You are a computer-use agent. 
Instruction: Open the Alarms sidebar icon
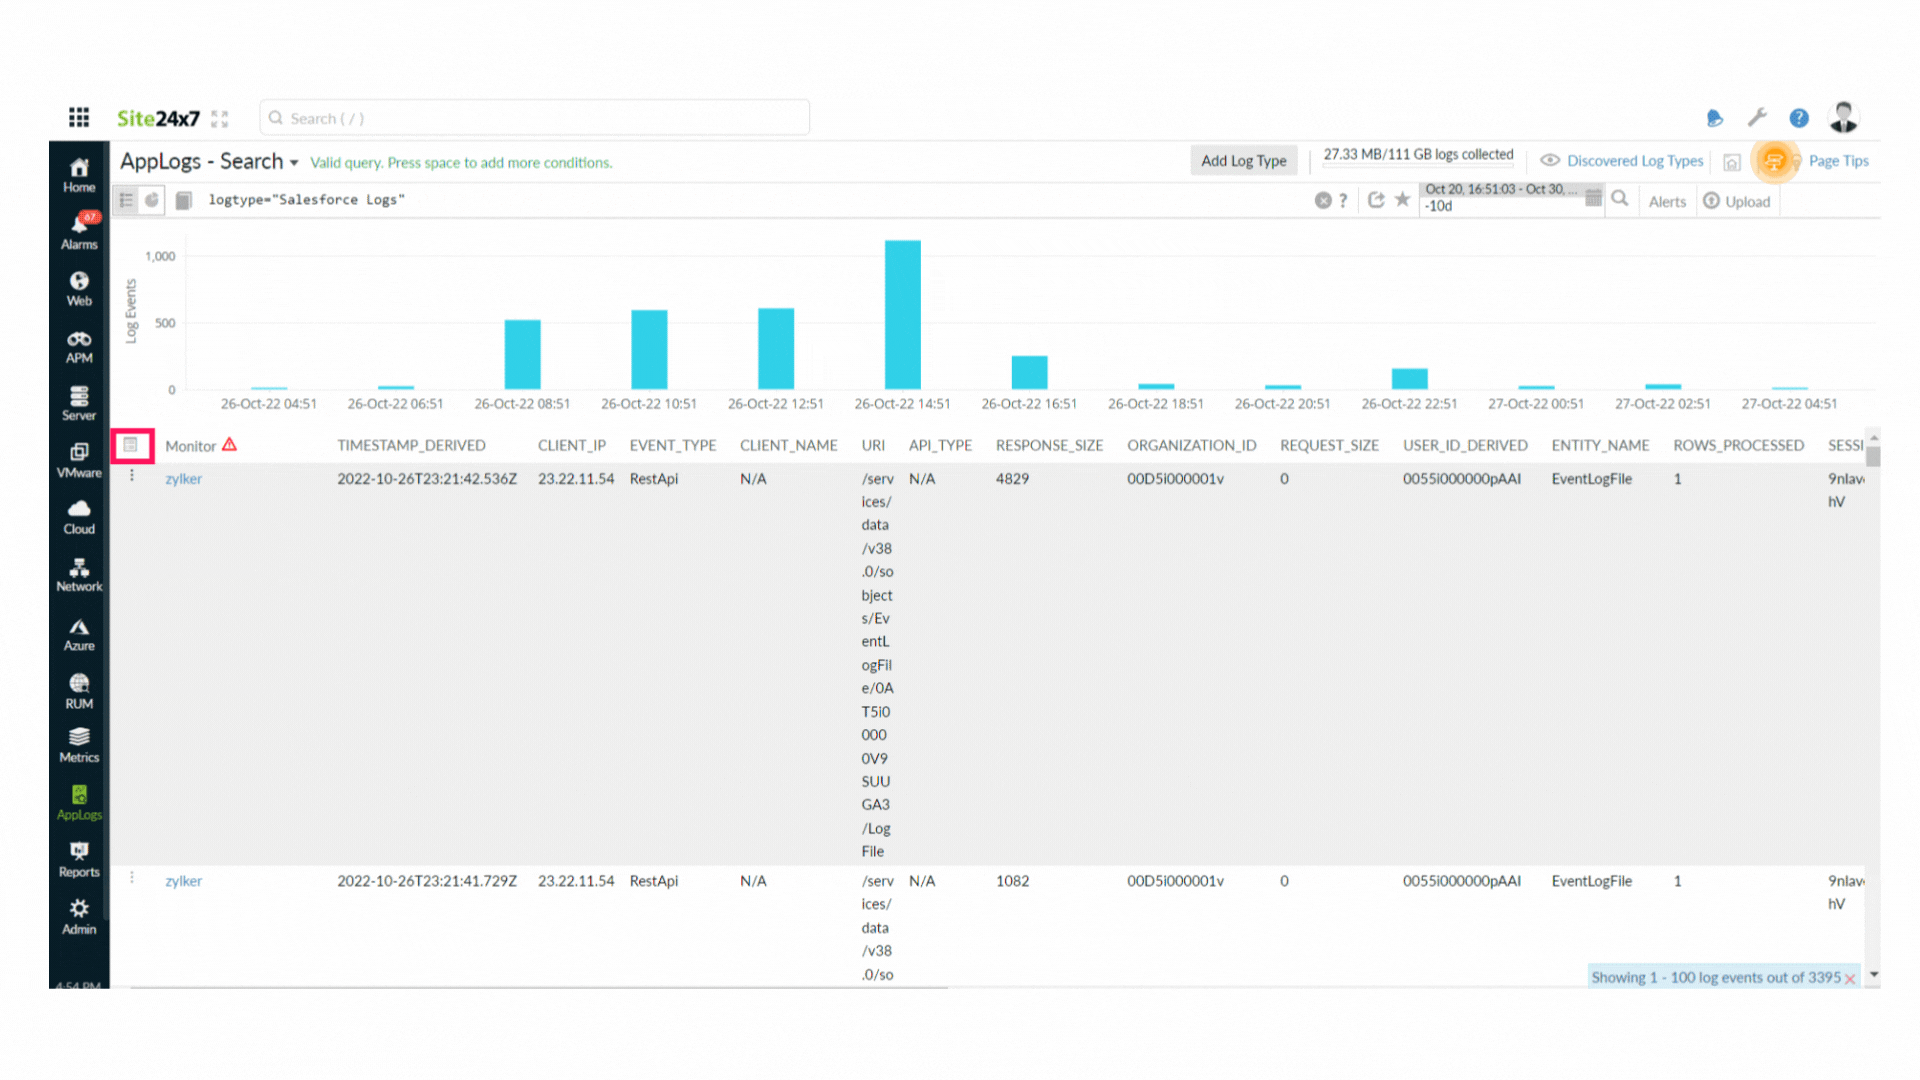click(x=79, y=230)
